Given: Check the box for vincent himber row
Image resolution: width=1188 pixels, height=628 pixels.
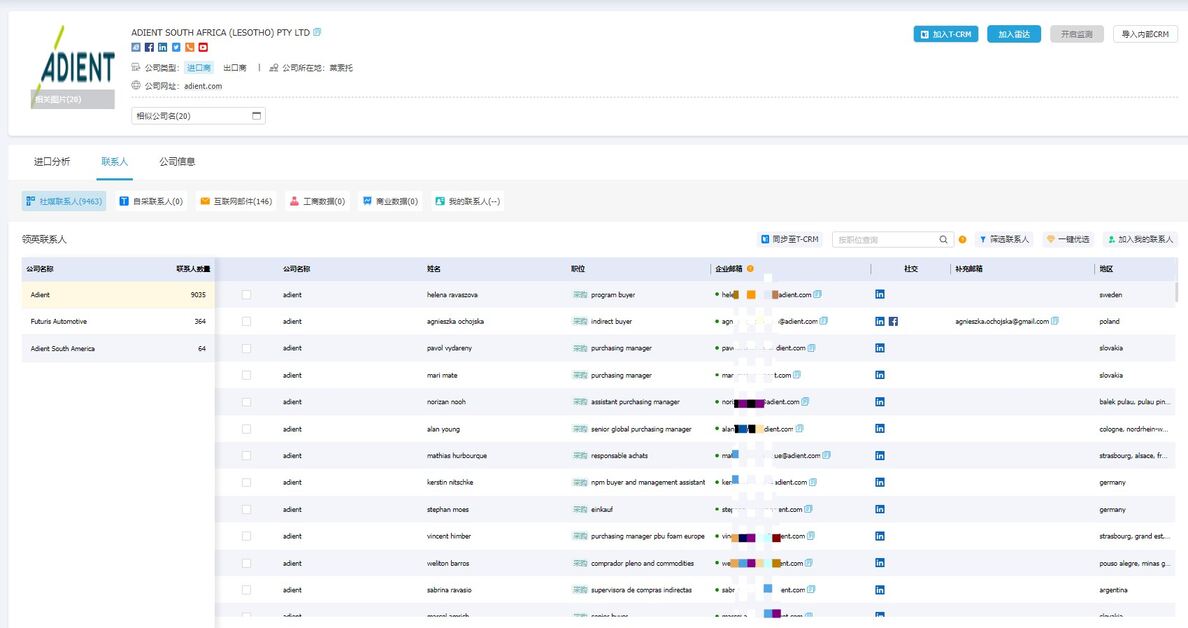Looking at the screenshot, I should [246, 536].
